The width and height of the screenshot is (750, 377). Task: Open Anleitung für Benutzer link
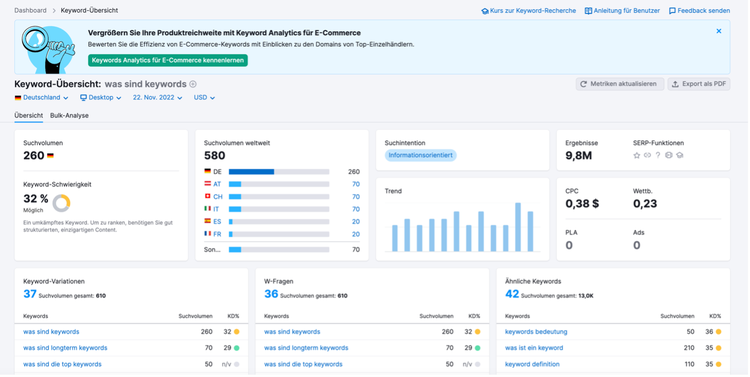[x=622, y=11]
